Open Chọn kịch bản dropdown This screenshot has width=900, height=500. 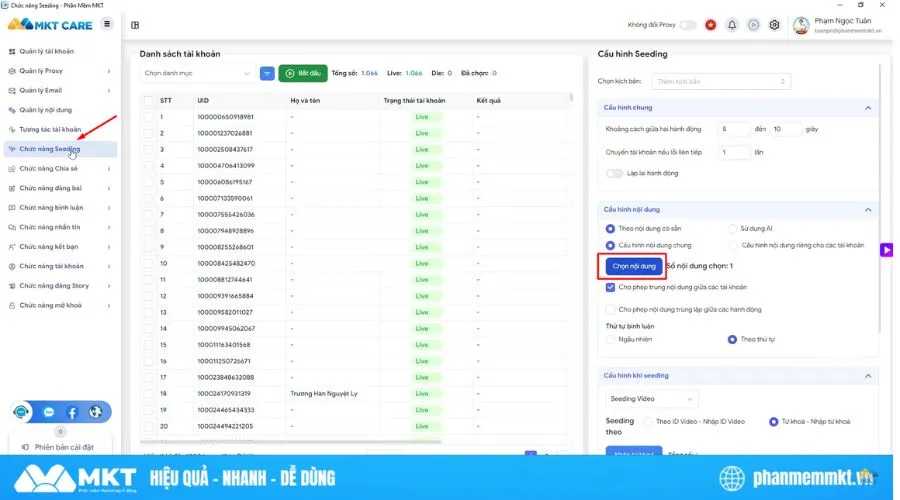click(x=721, y=82)
